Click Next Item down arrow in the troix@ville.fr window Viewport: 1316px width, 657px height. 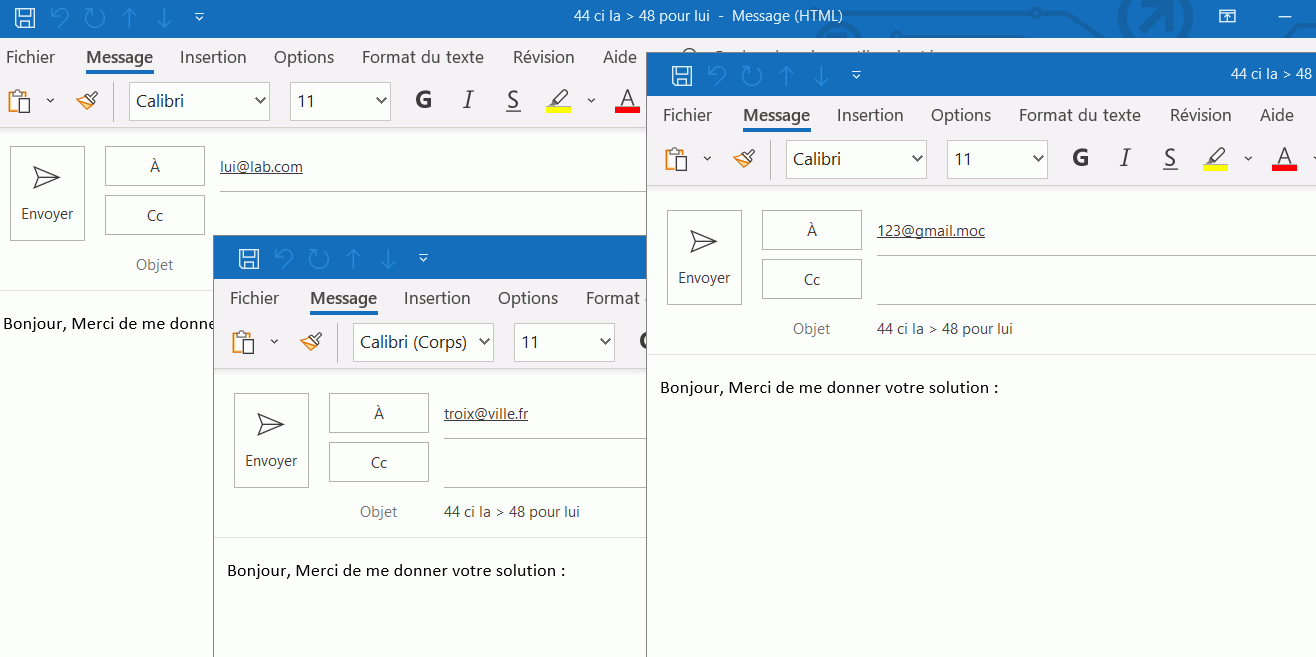[x=388, y=259]
